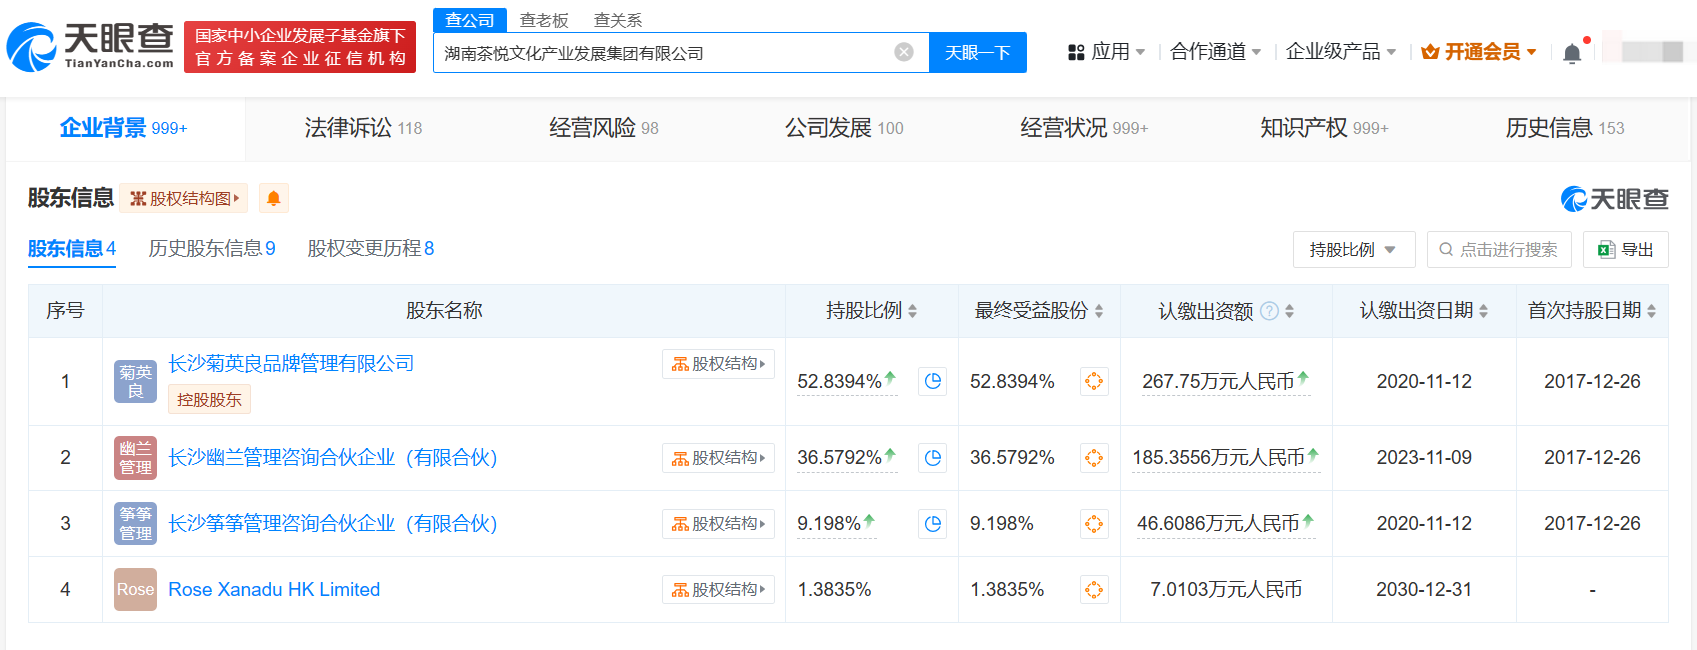Open 股权结构 for 长沙幽兰 row
The image size is (1697, 650).
[718, 458]
